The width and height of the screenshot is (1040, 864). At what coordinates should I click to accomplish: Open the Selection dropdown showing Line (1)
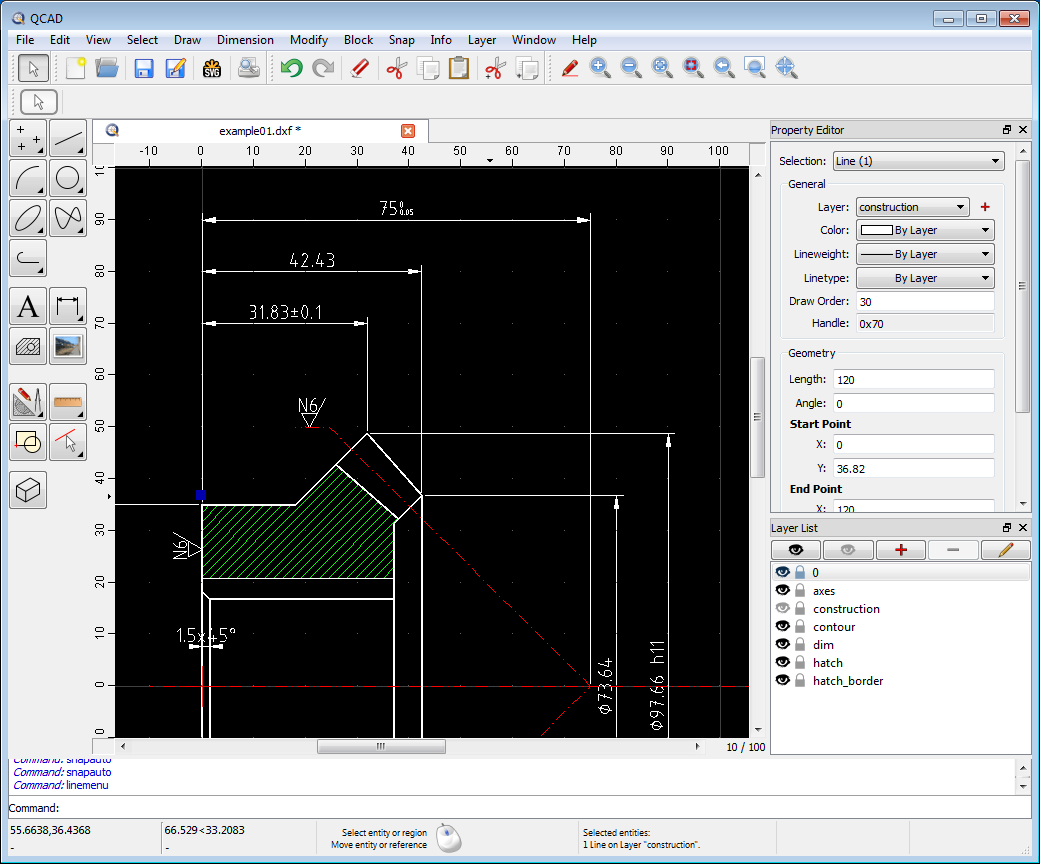(917, 160)
